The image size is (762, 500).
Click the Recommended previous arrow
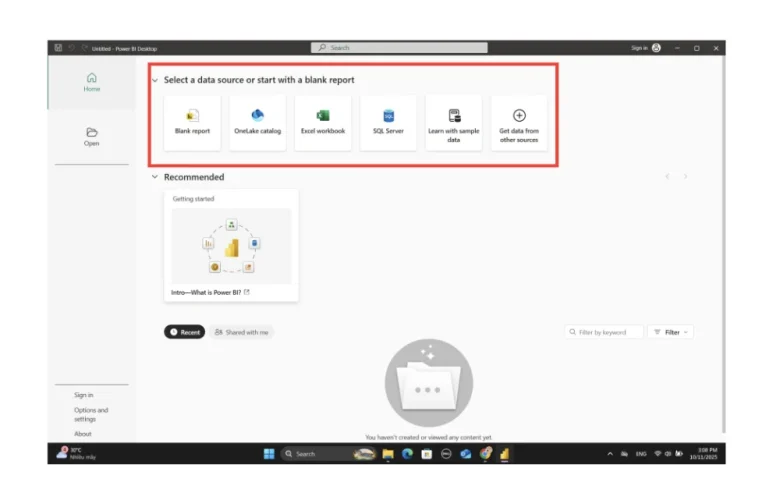coord(667,176)
